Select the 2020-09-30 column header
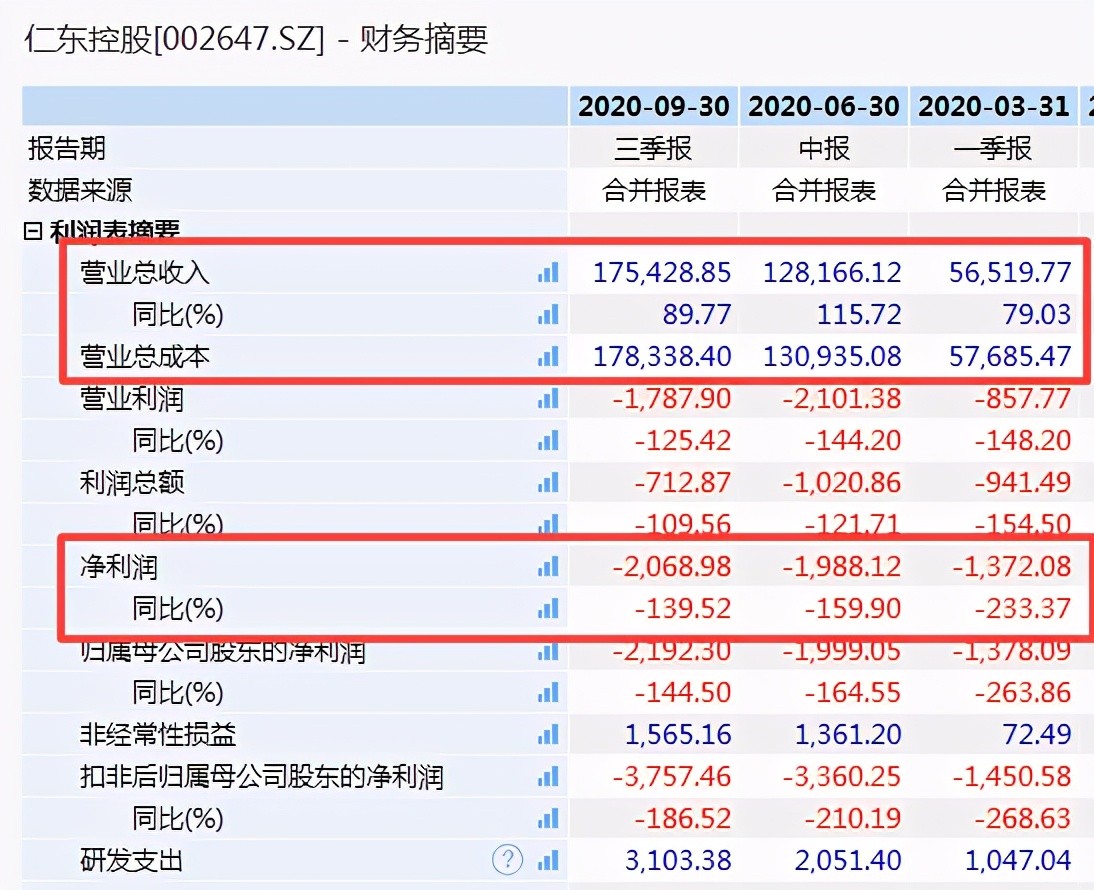Viewport: 1094px width, 890px height. [654, 107]
